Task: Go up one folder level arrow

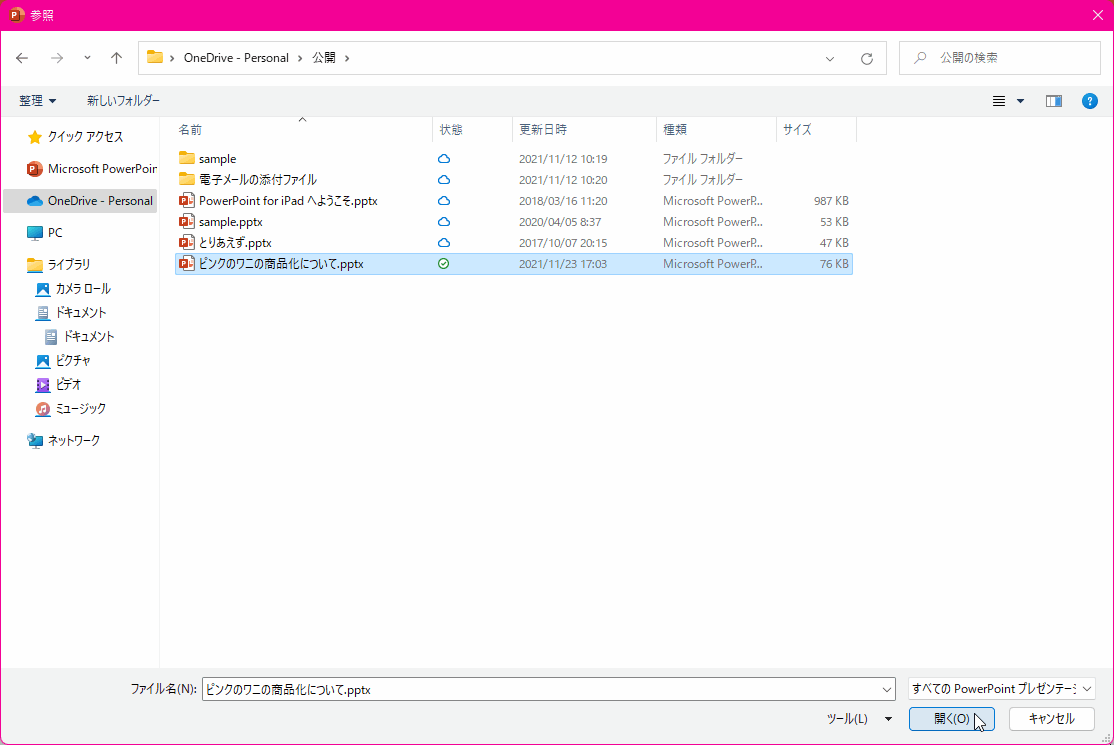Action: click(117, 58)
